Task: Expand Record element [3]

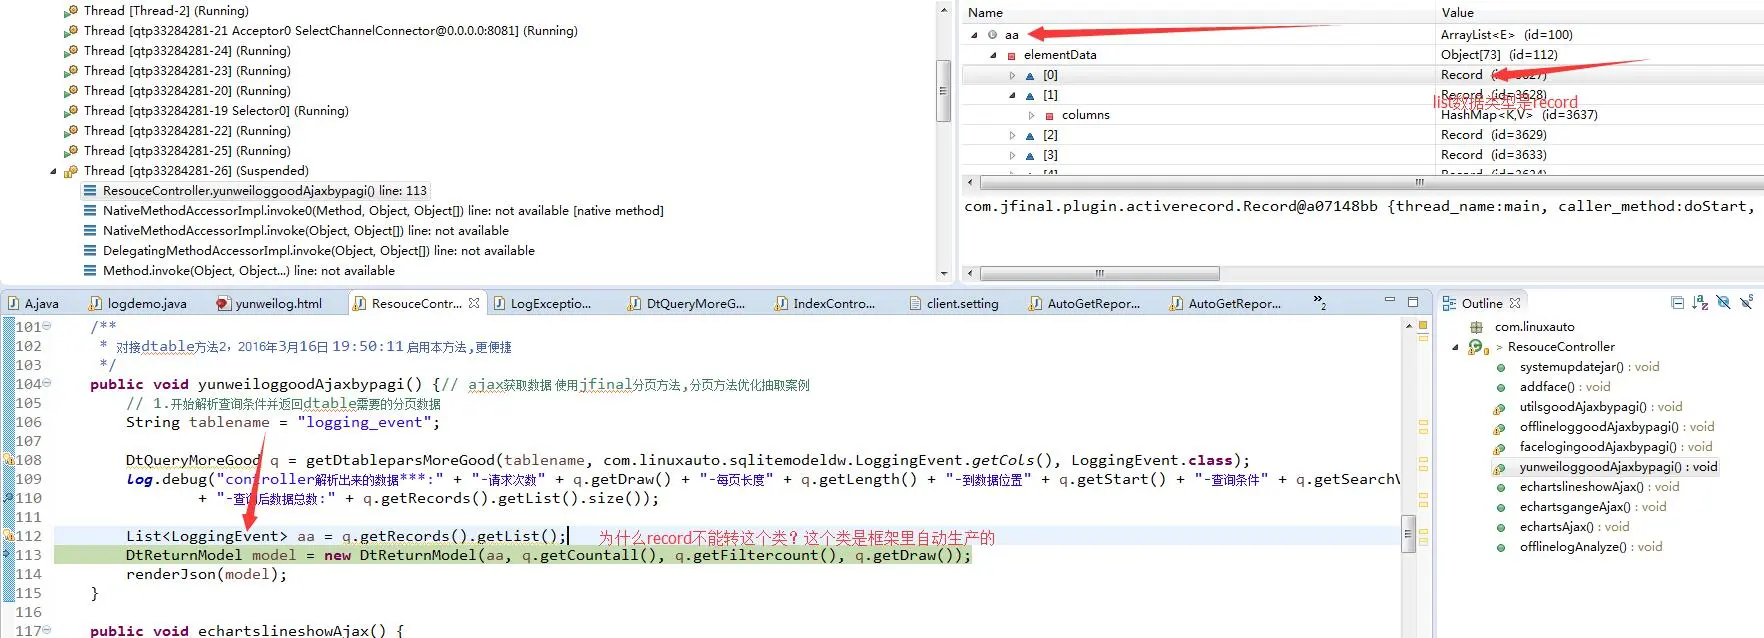Action: tap(1012, 155)
